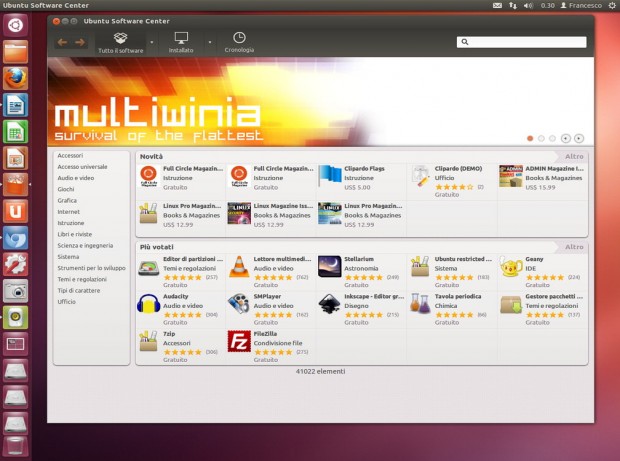
Task: Show the next banner slide
Action: [579, 138]
